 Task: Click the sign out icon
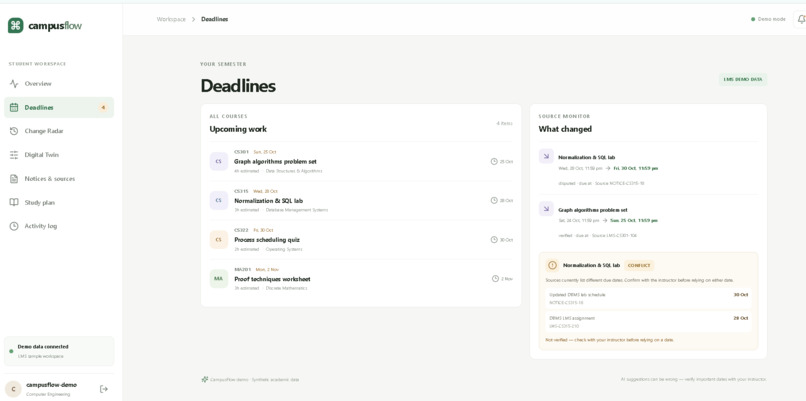(x=104, y=389)
